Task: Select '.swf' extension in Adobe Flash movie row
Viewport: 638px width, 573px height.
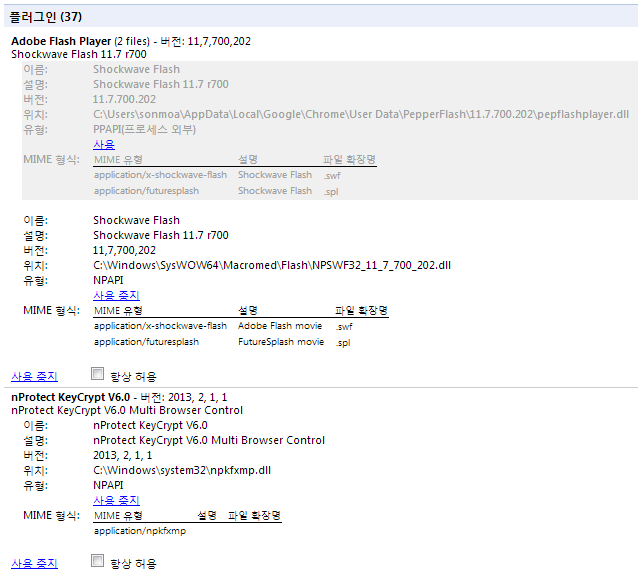Action: (344, 327)
